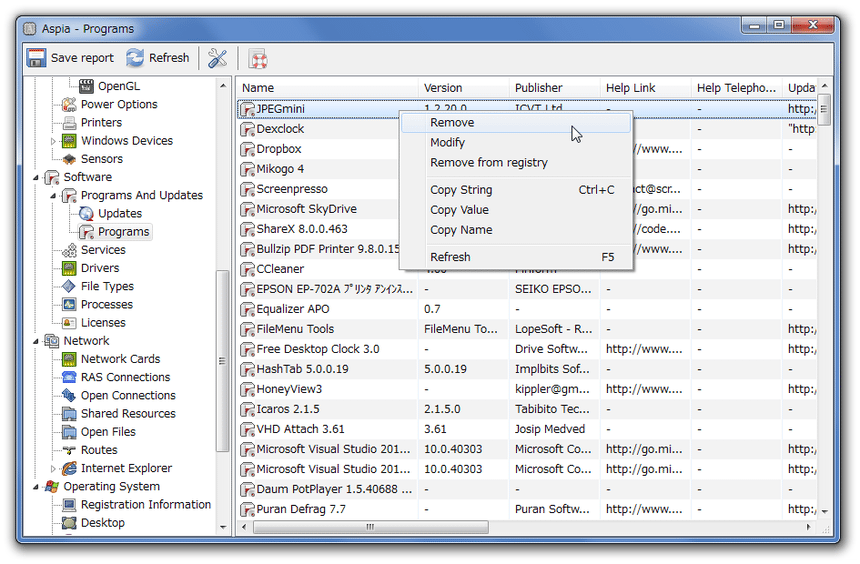Click the Save report floppy disk icon
Image resolution: width=860 pixels, height=564 pixels.
(36, 58)
